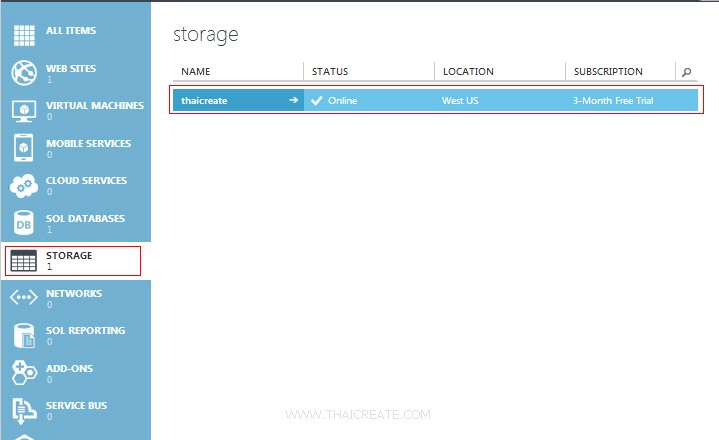
Task: Open the thaicreate storage account
Action: click(204, 101)
